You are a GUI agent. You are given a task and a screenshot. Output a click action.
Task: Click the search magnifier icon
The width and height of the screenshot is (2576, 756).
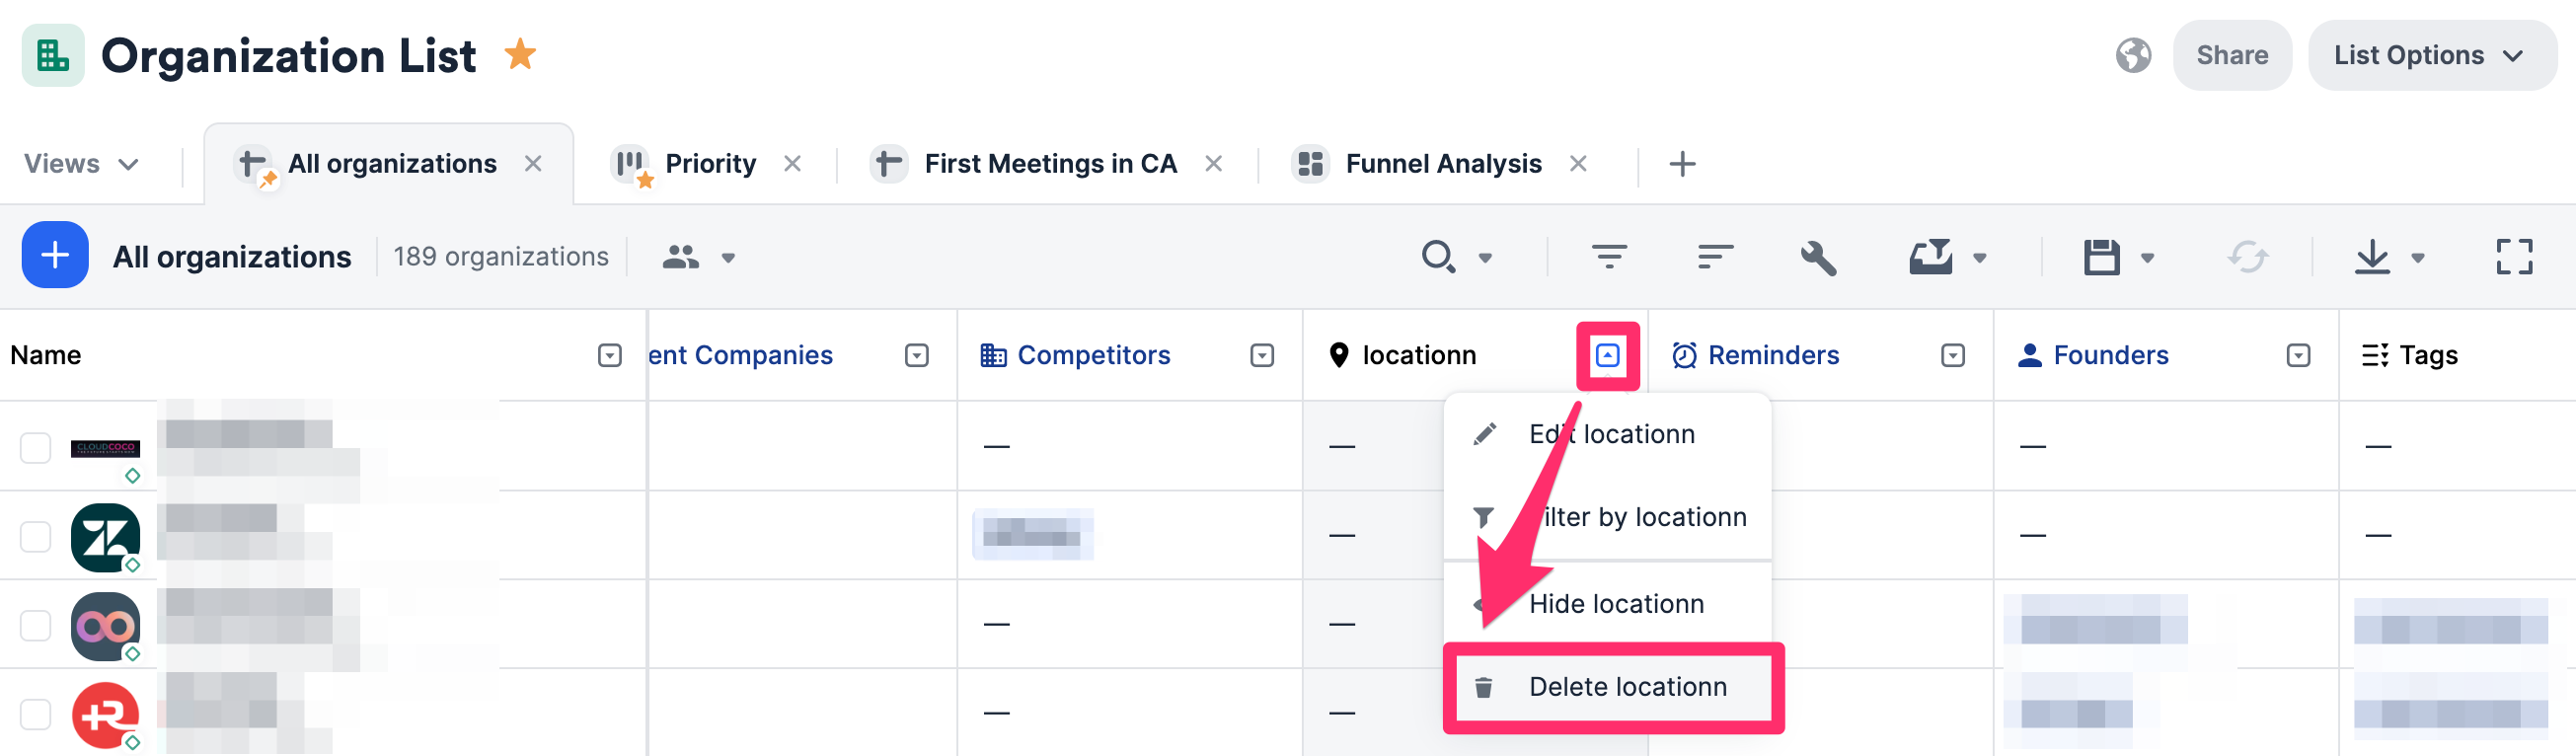pos(1438,257)
